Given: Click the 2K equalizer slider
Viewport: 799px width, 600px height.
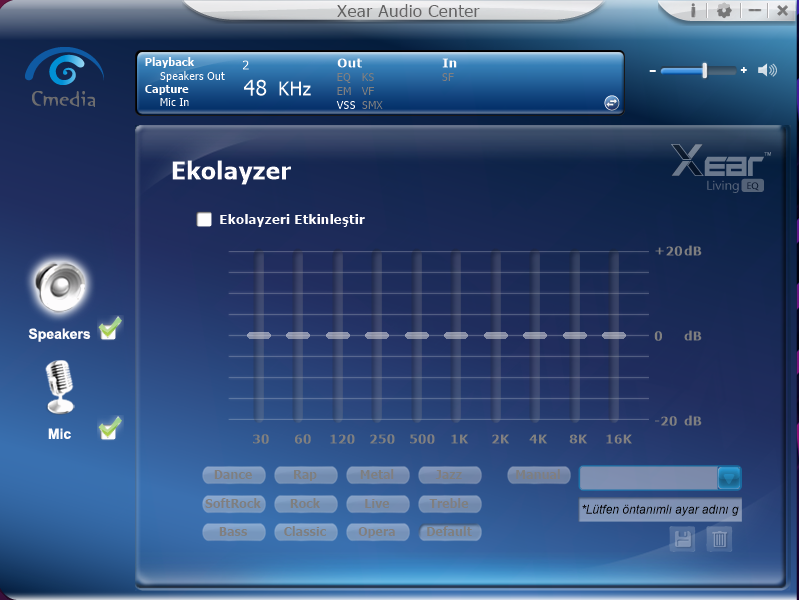Looking at the screenshot, I should [x=496, y=335].
